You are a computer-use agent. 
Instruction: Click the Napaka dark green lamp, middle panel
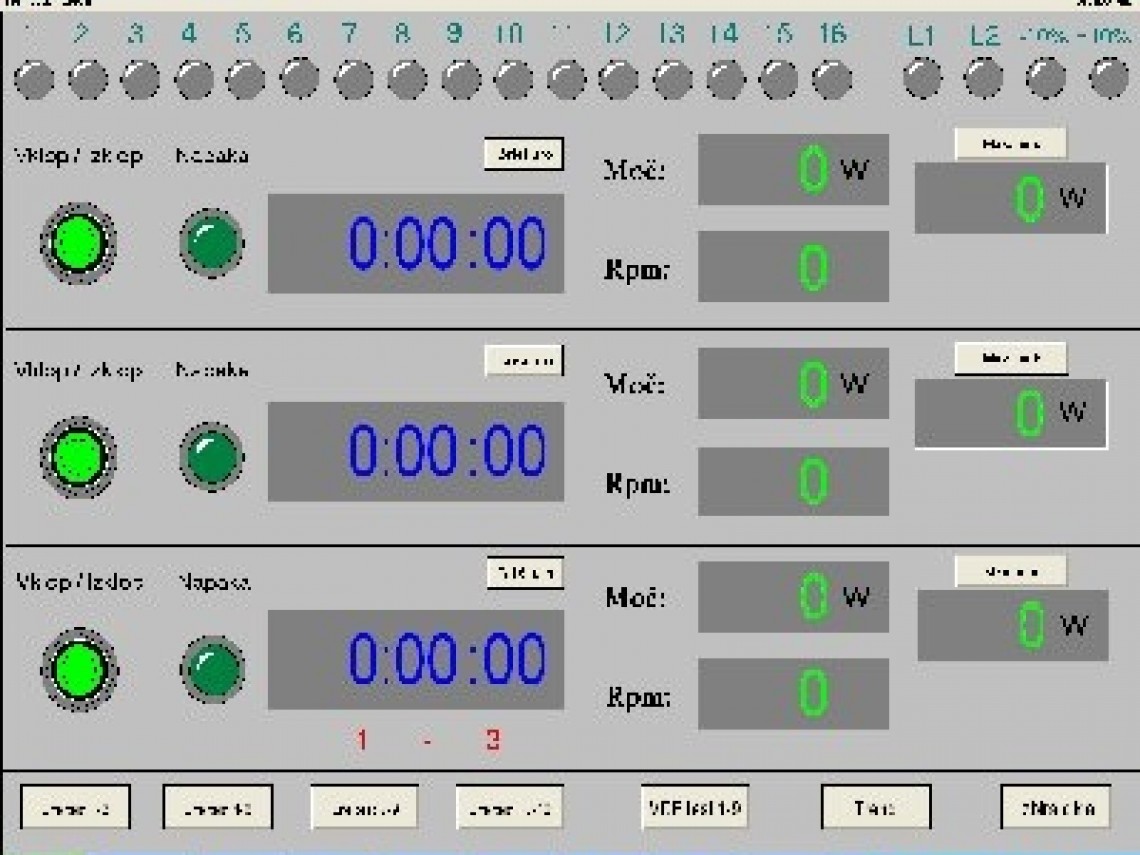pyautogui.click(x=212, y=457)
